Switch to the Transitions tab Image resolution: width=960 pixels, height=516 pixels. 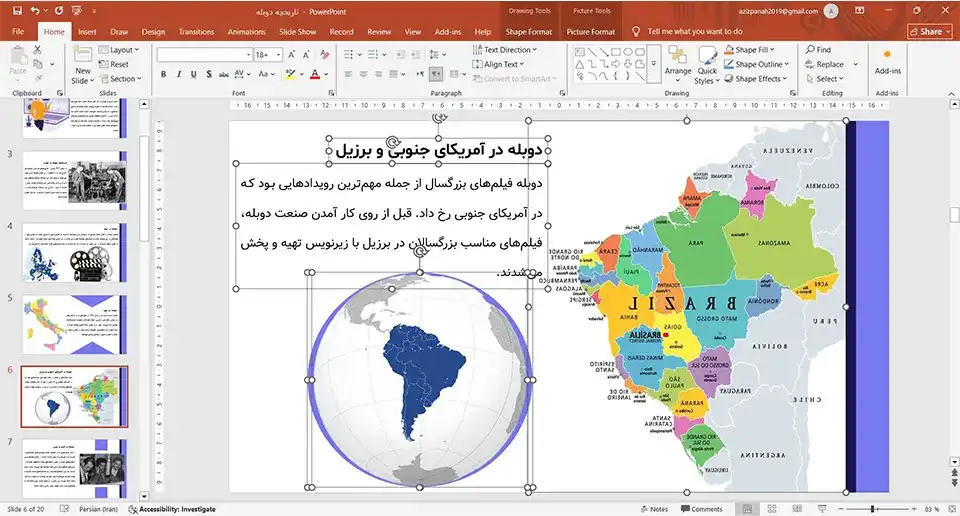click(x=196, y=31)
